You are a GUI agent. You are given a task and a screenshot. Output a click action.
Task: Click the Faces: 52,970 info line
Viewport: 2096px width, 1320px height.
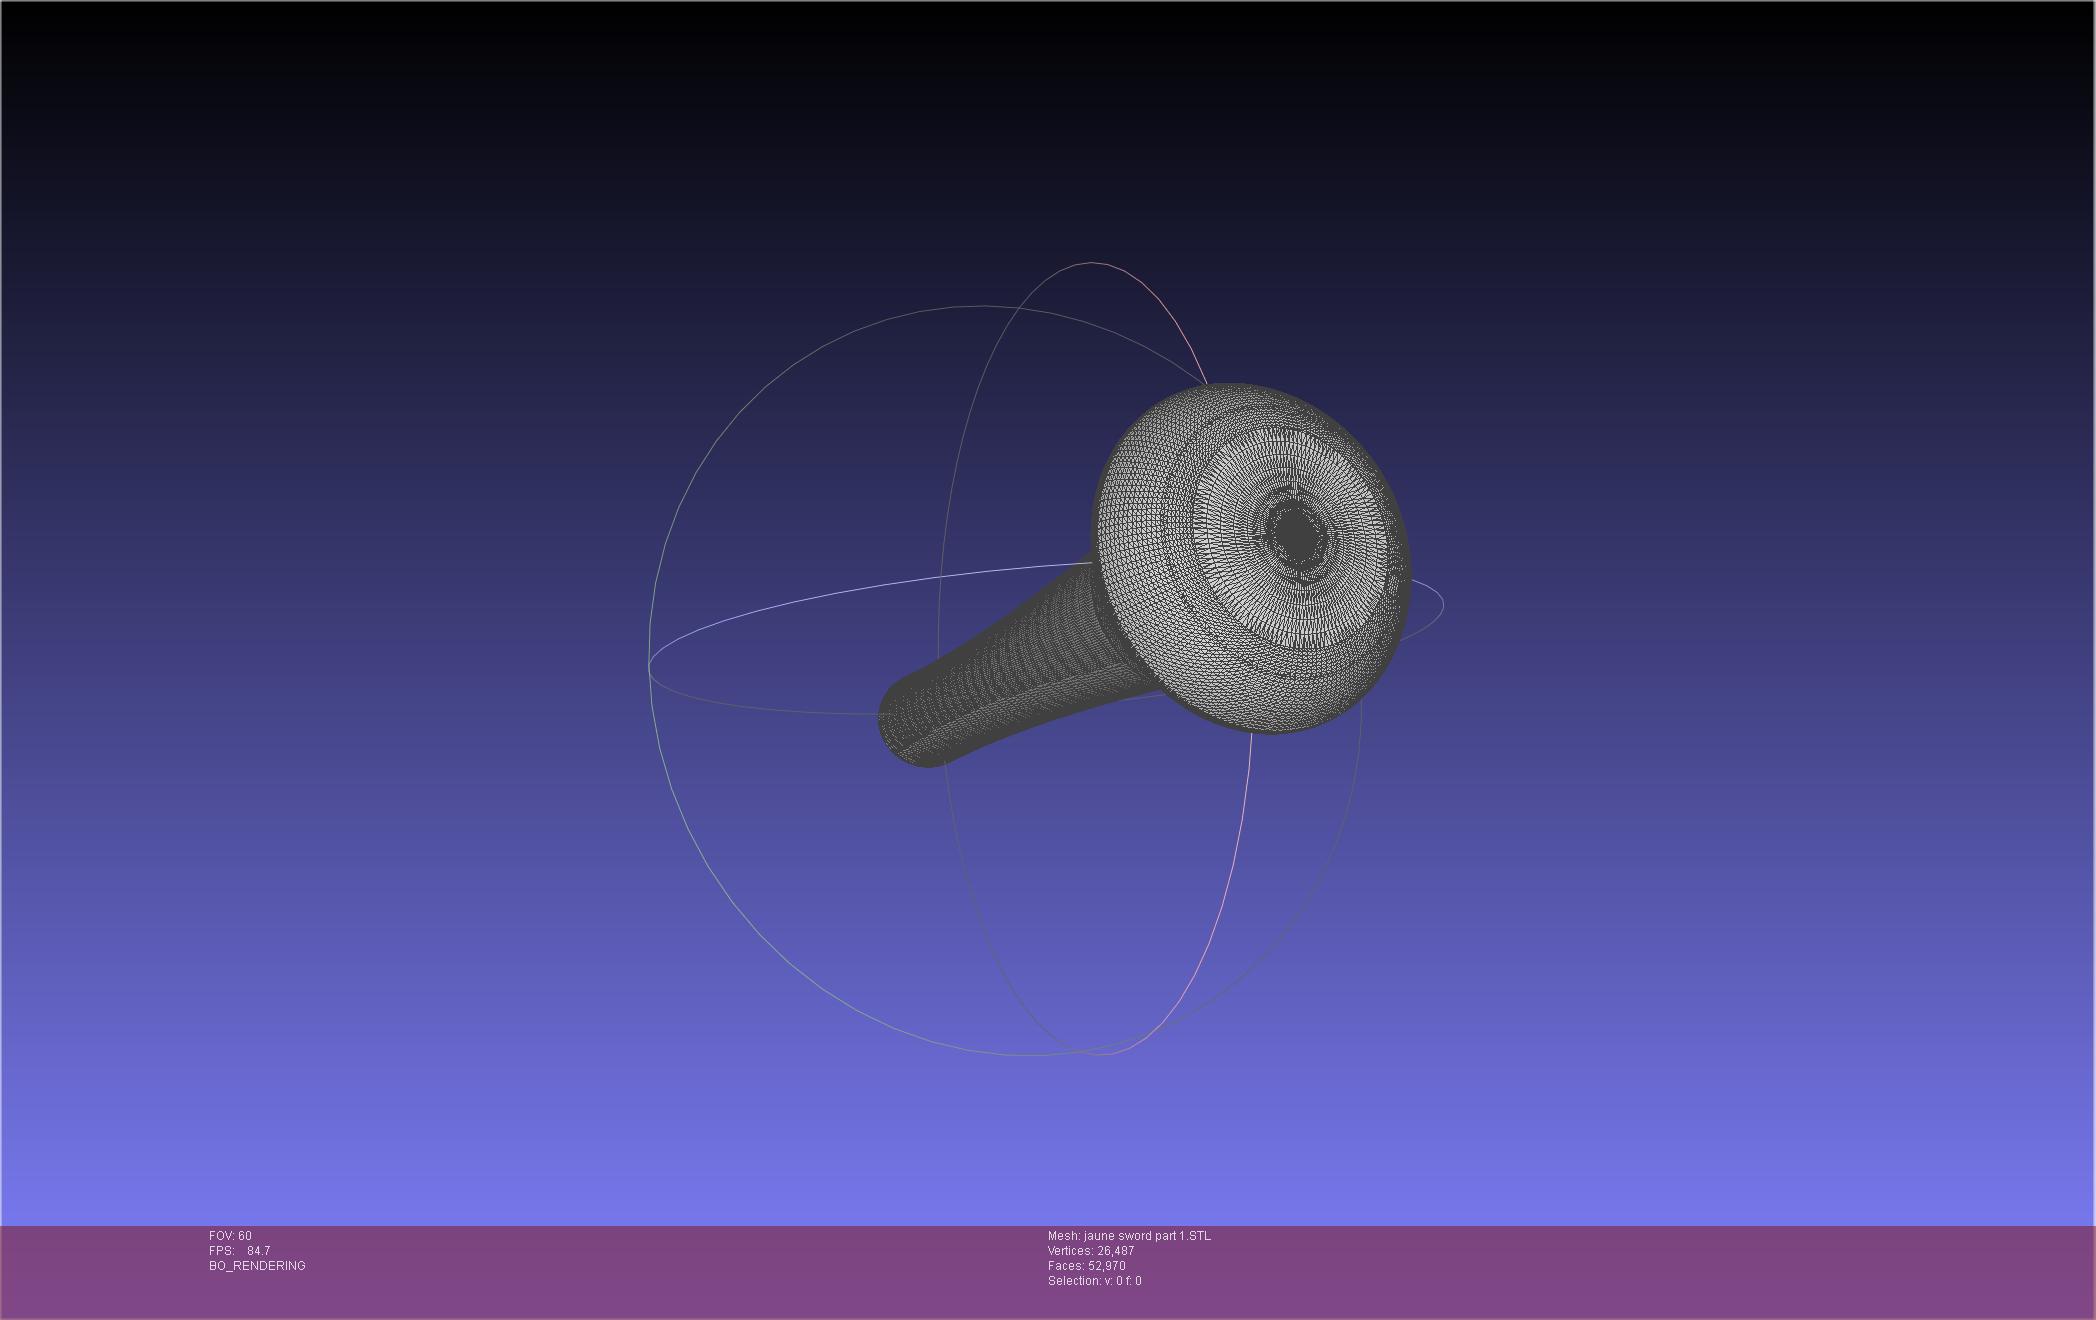point(1086,1266)
